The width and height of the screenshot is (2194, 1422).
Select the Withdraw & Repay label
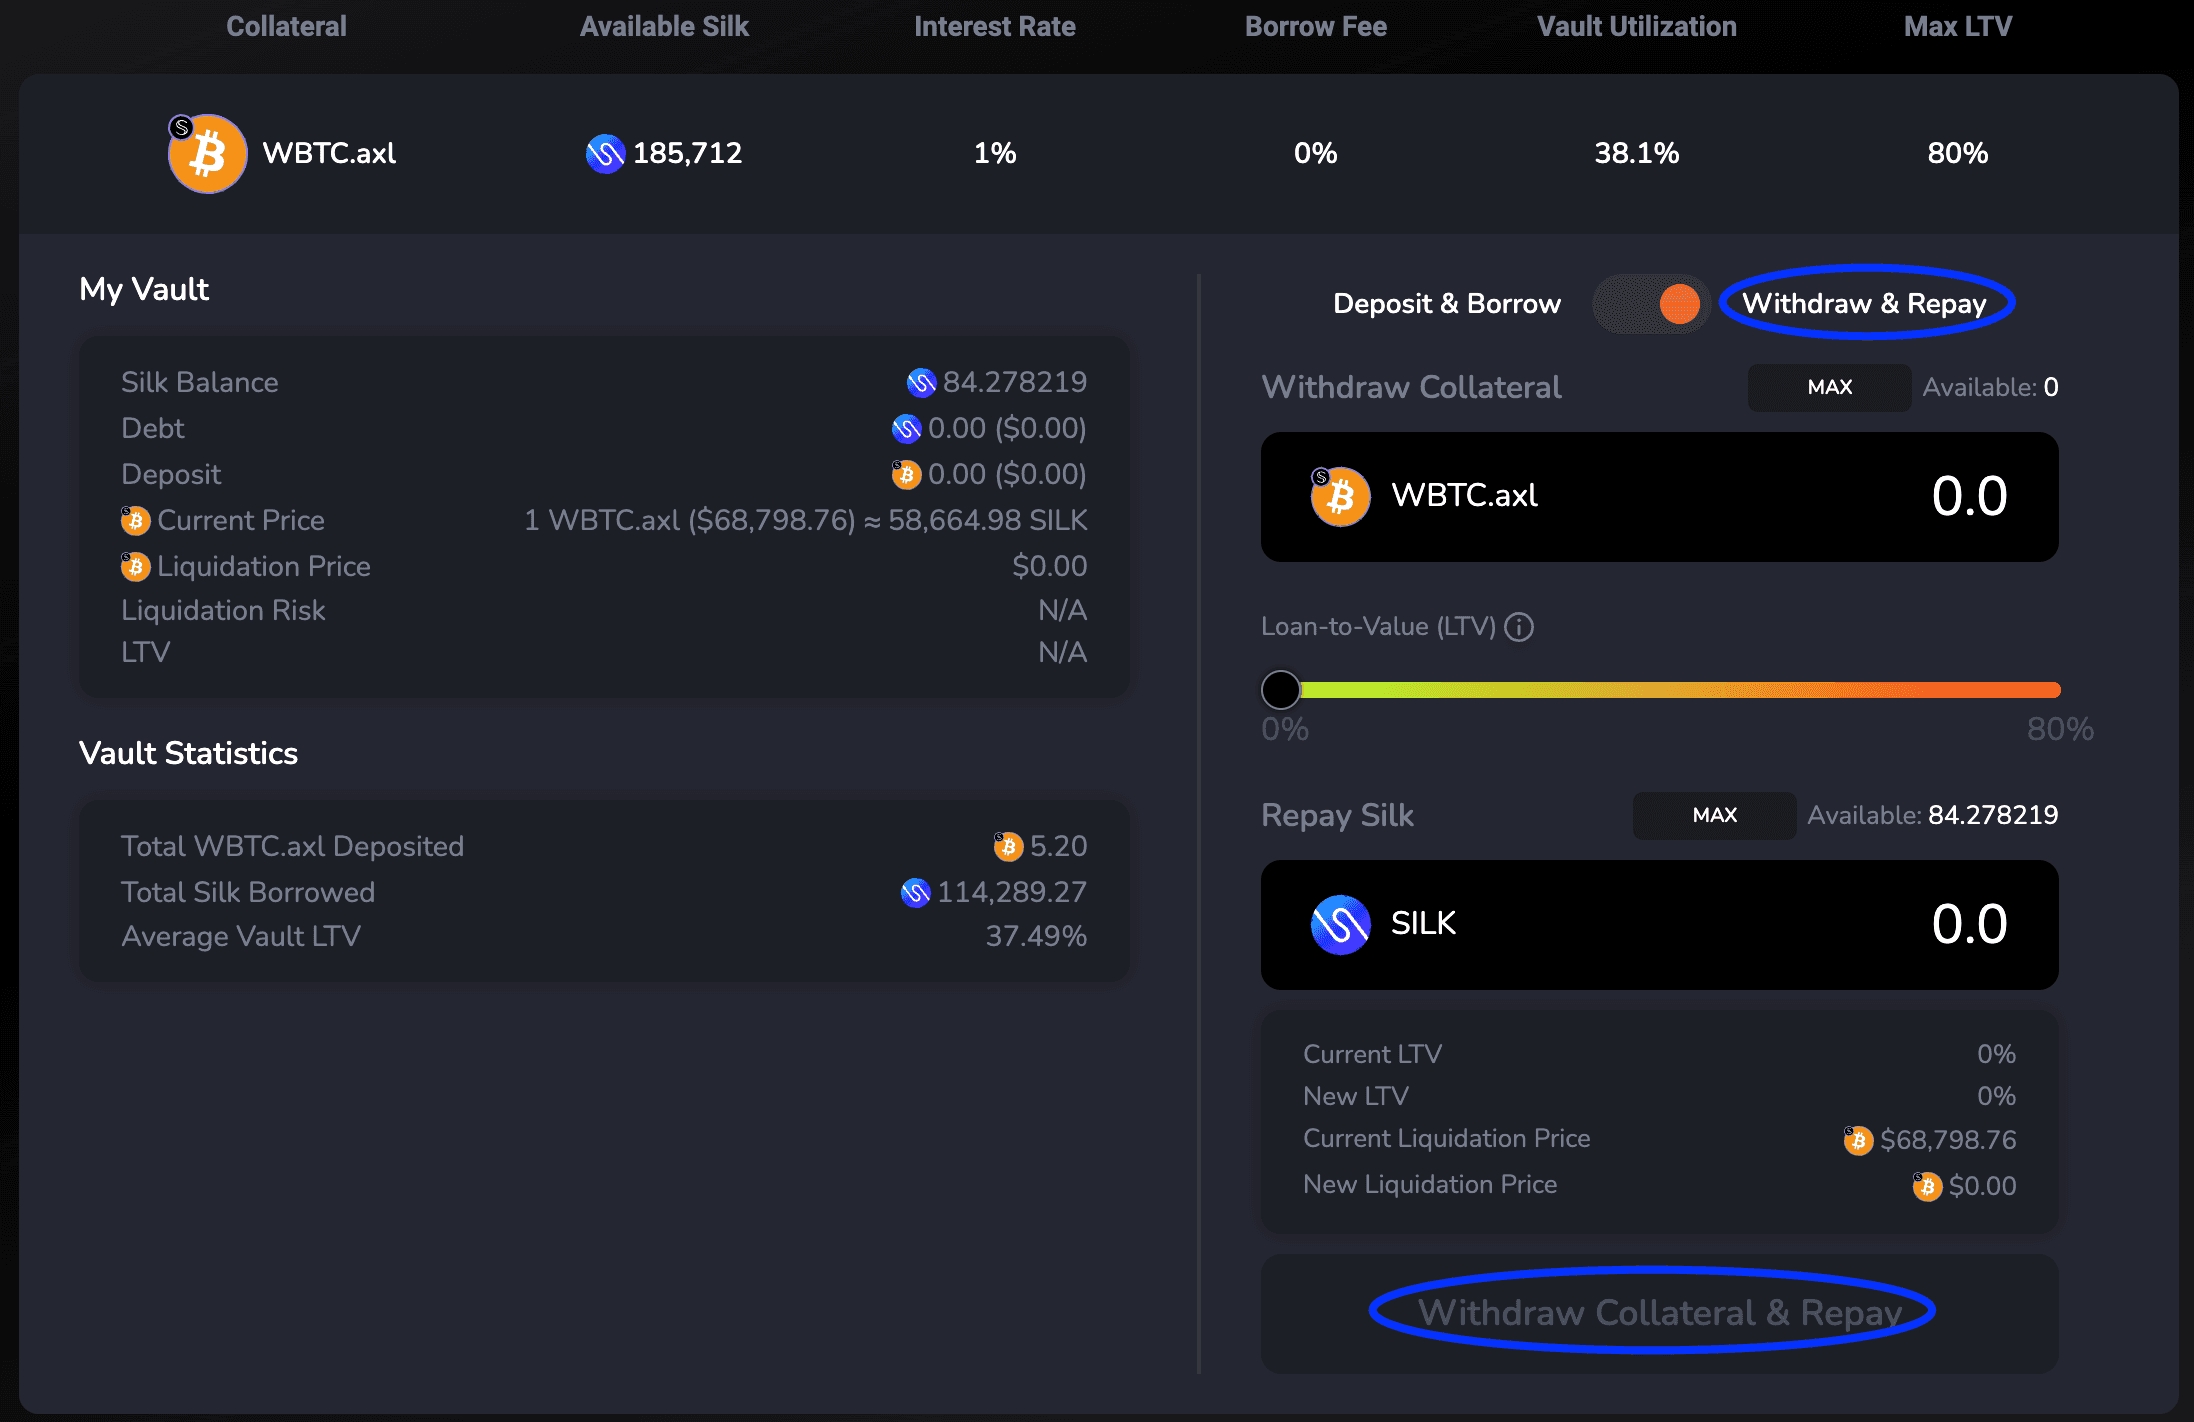click(x=1864, y=304)
